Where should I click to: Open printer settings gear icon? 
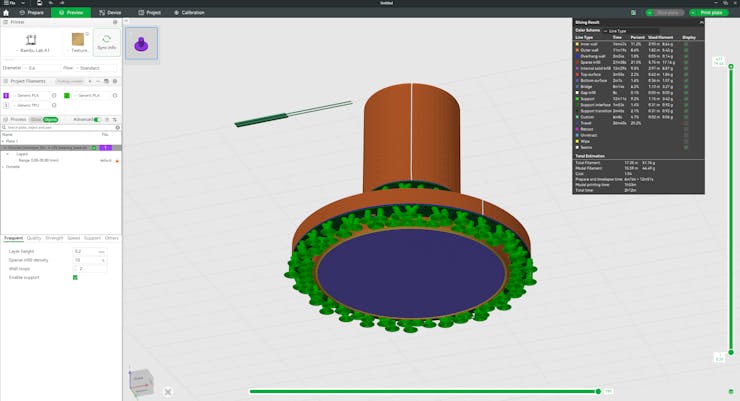[x=116, y=21]
